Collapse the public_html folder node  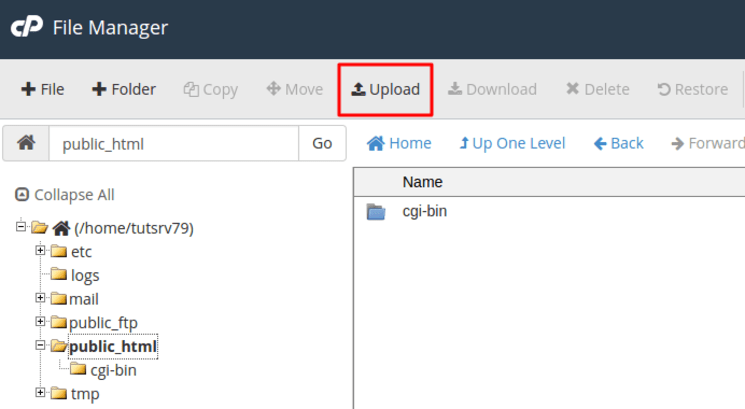40,345
